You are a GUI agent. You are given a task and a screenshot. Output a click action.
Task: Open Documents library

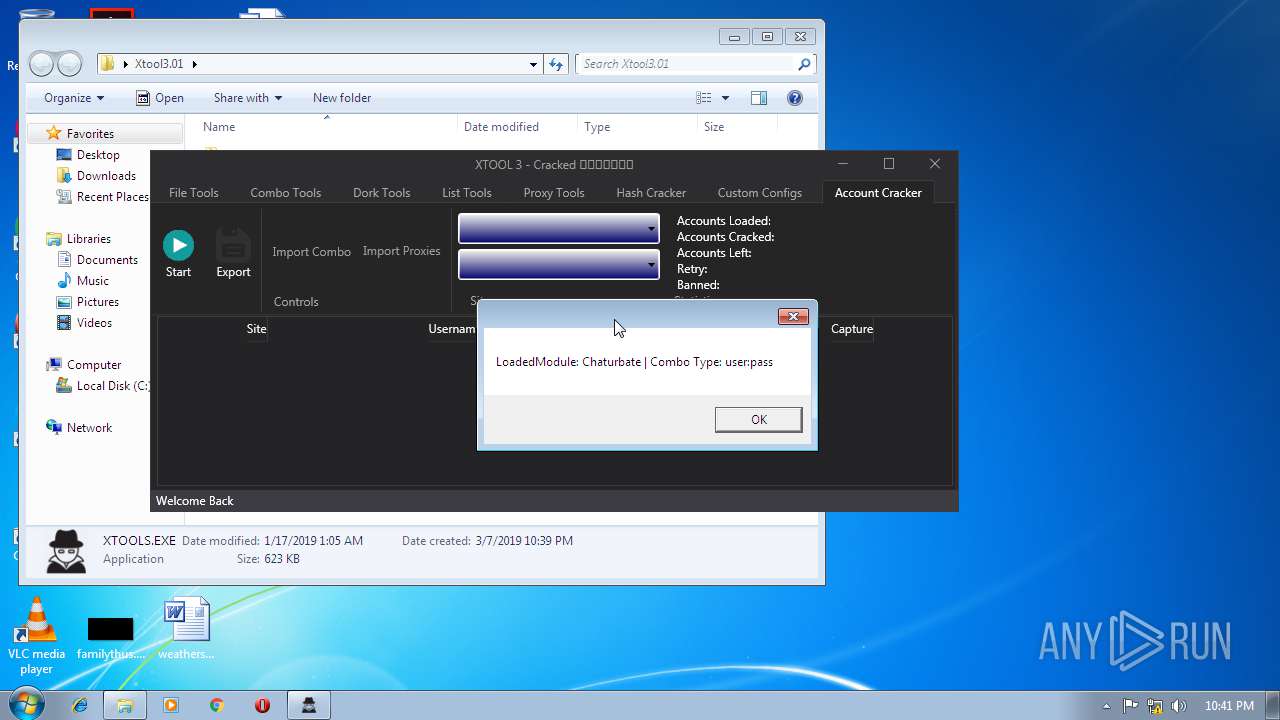point(107,260)
